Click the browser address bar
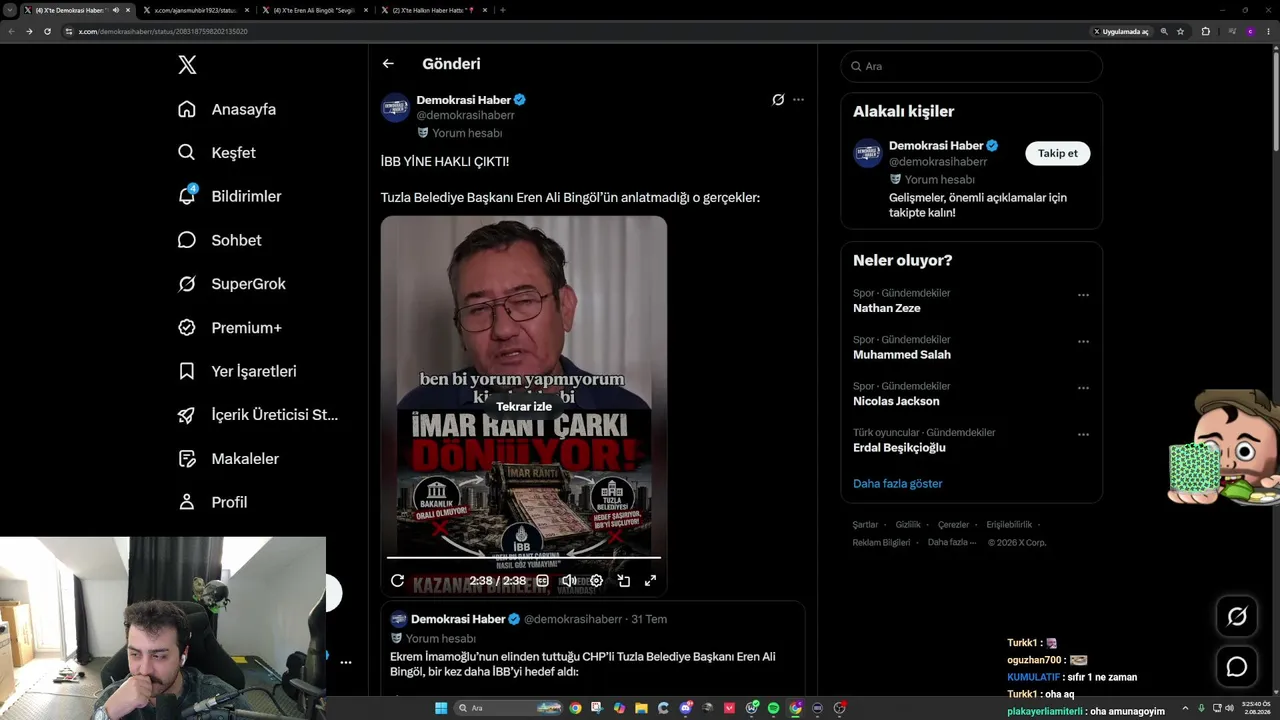This screenshot has height=720, width=1280. [x=575, y=31]
